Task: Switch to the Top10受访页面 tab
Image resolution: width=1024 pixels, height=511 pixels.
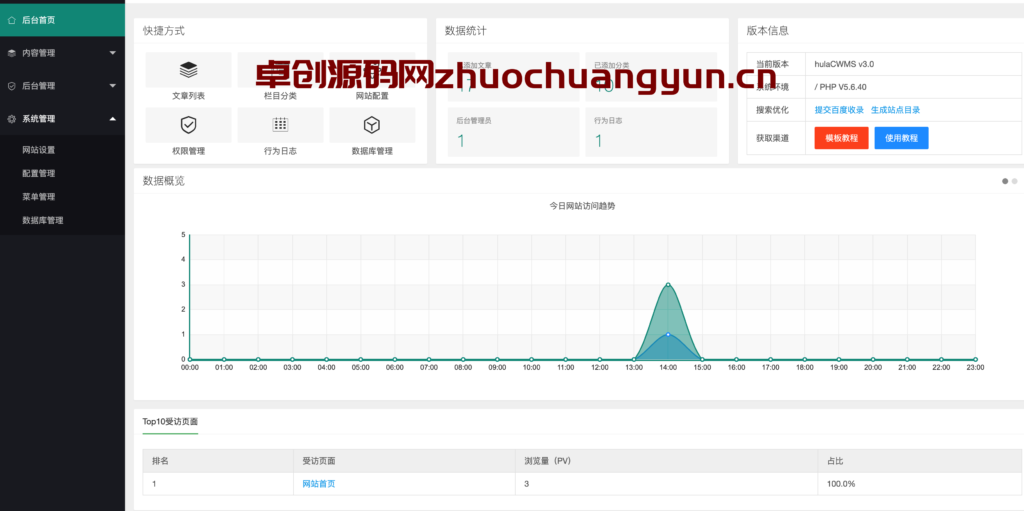Action: (x=170, y=421)
